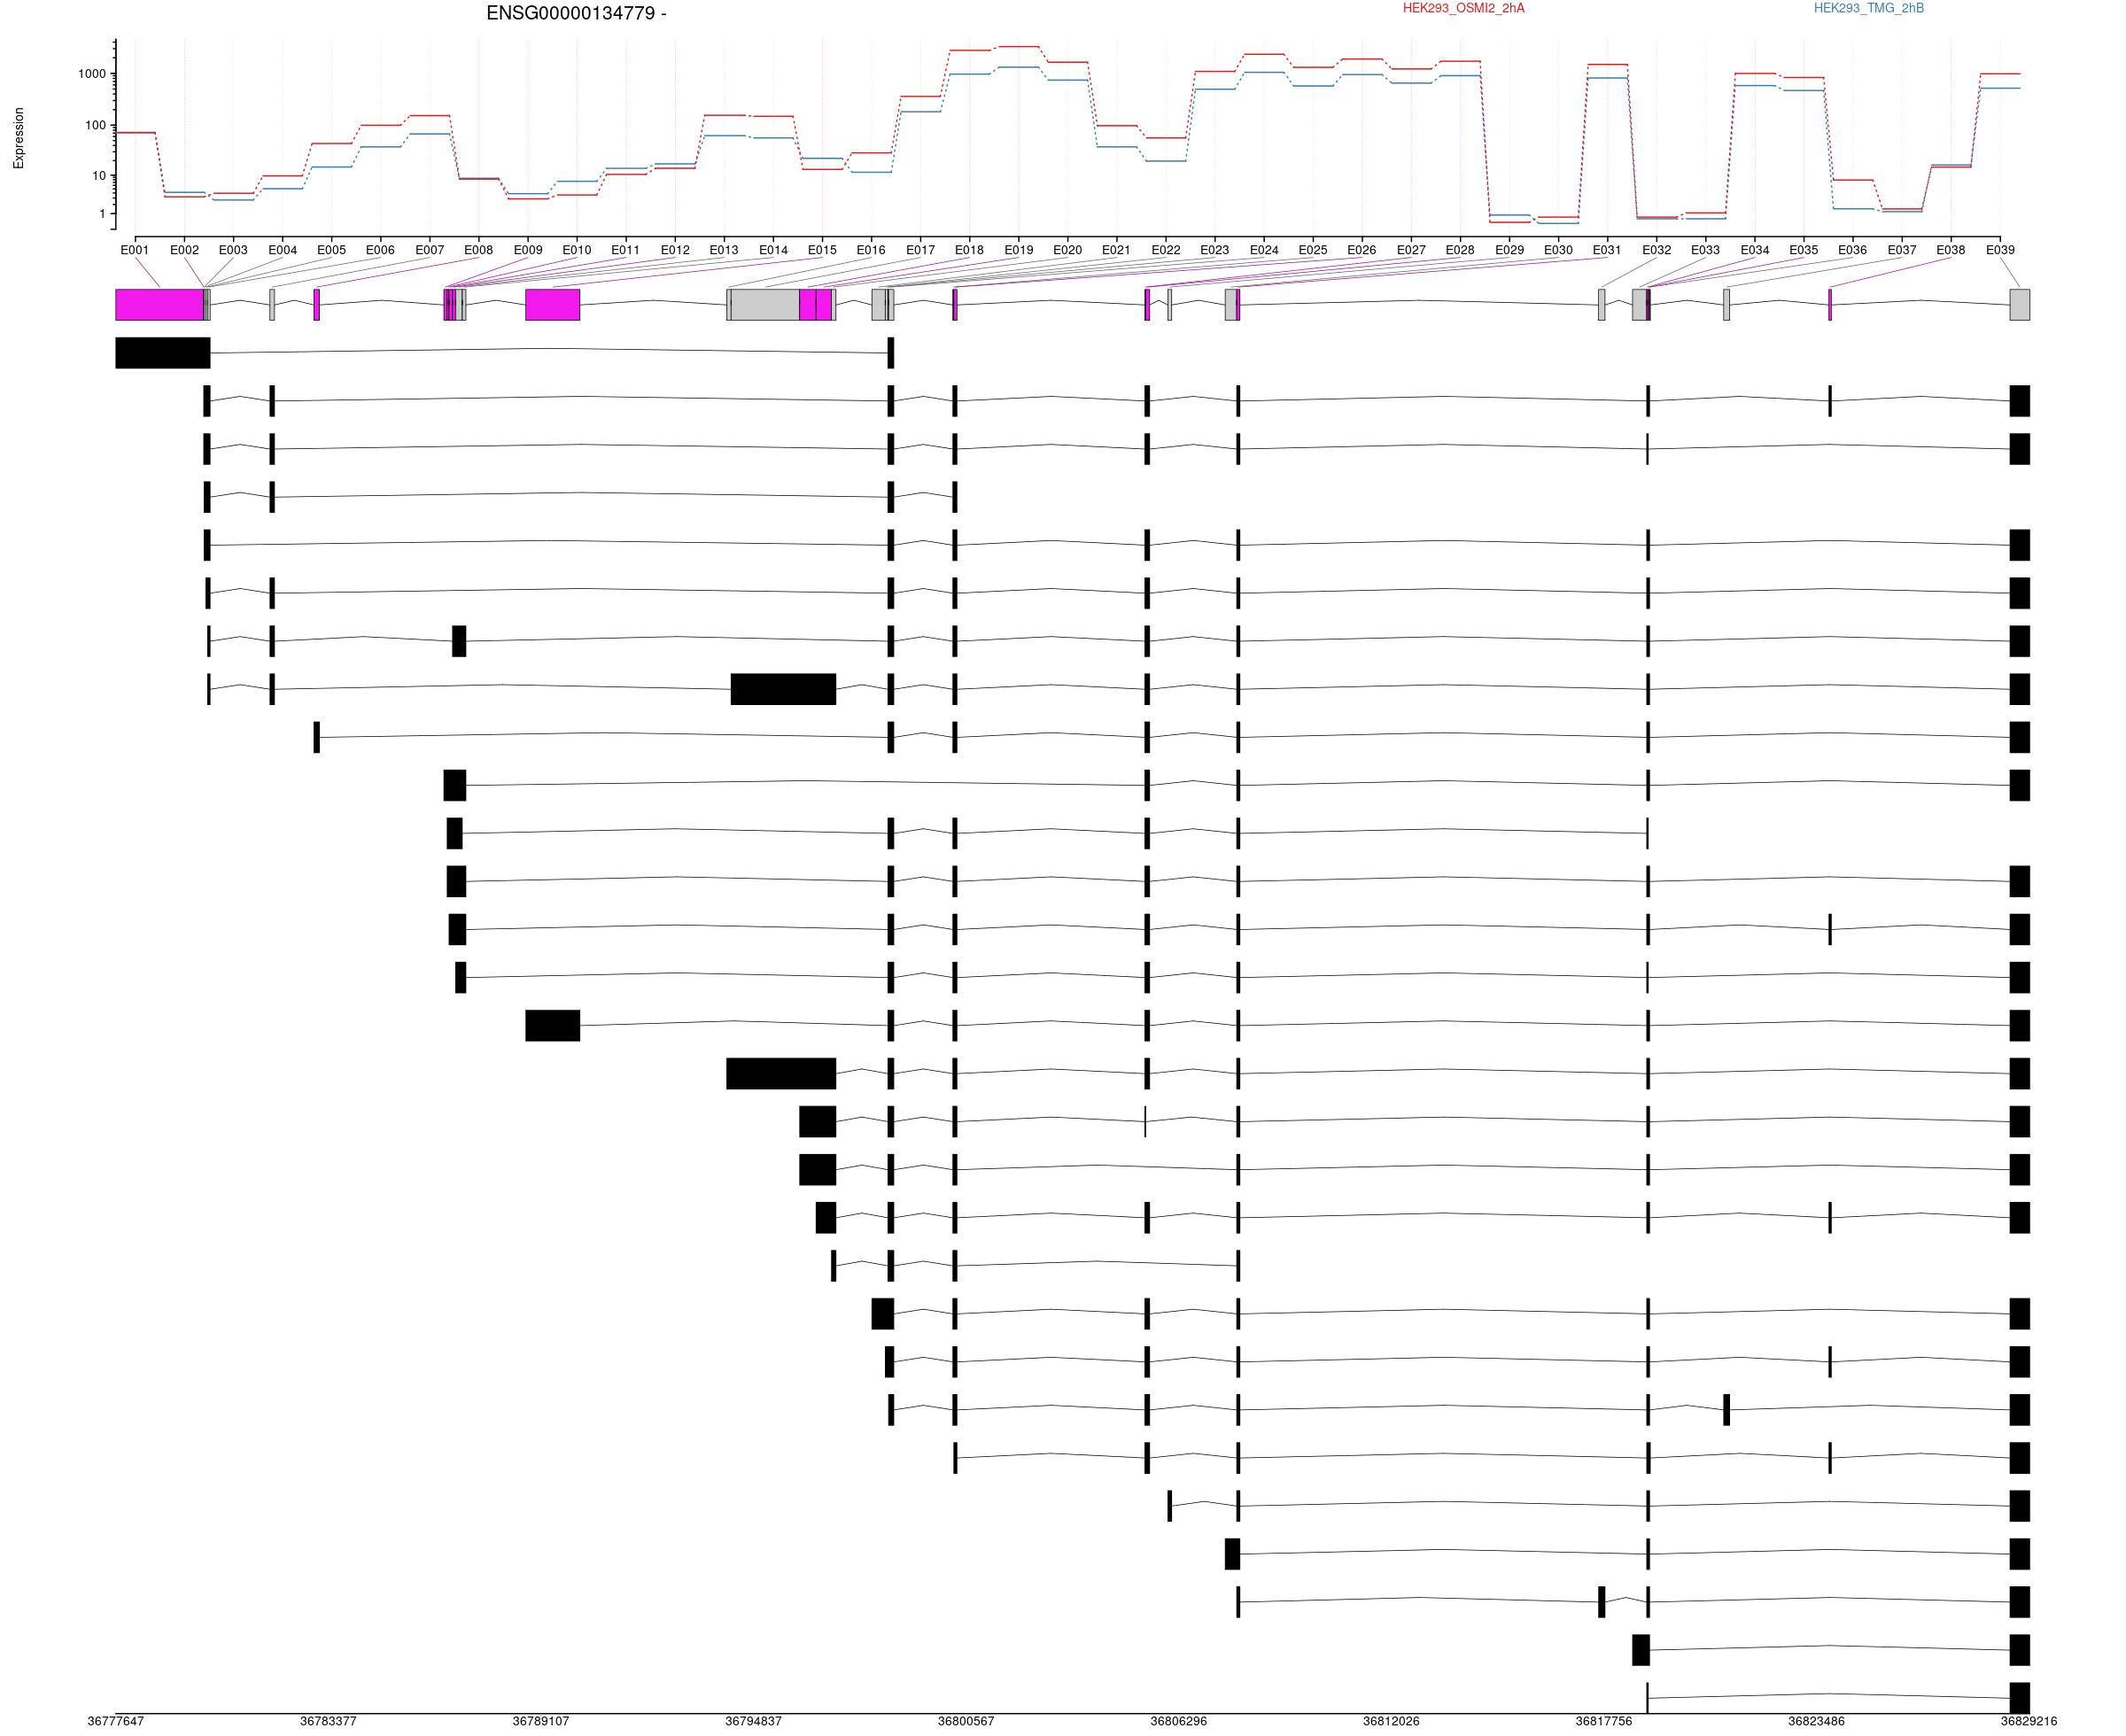The image size is (2126, 1736).
Task: Click exon label E017
Action: pyautogui.click(x=920, y=250)
